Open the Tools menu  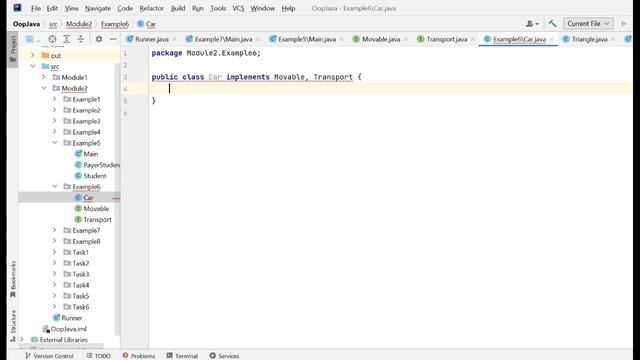click(x=218, y=8)
